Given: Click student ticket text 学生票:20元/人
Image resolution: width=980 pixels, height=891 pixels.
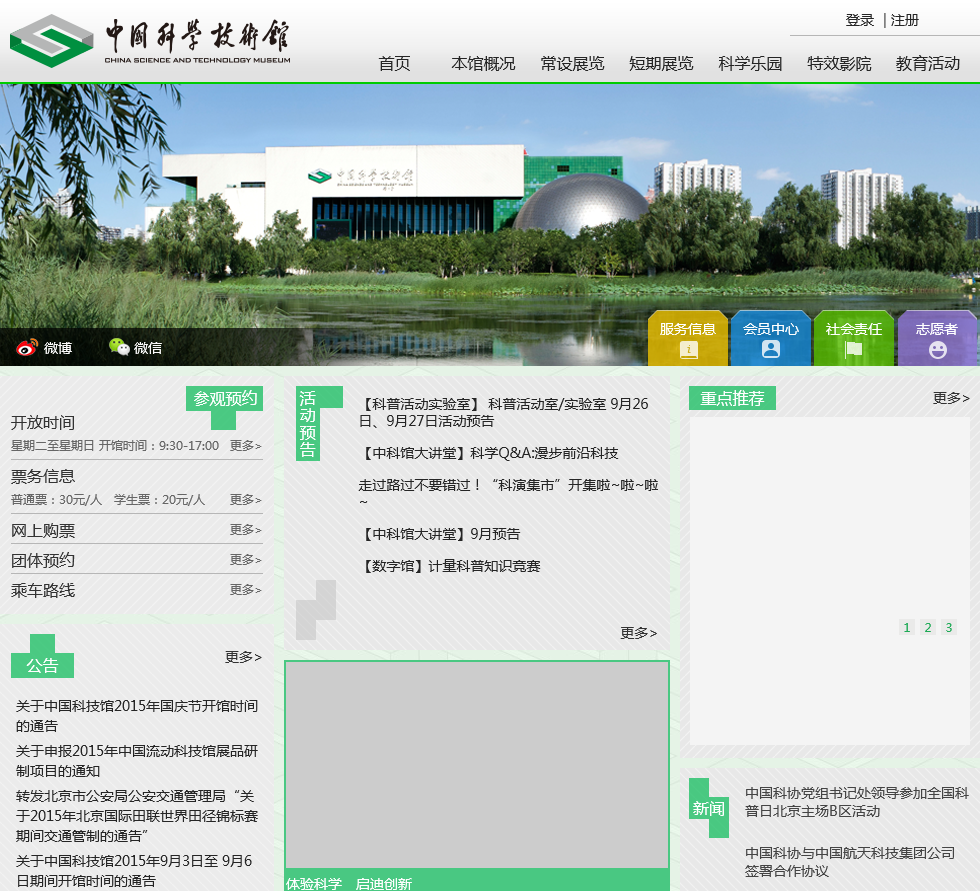Looking at the screenshot, I should 159,499.
